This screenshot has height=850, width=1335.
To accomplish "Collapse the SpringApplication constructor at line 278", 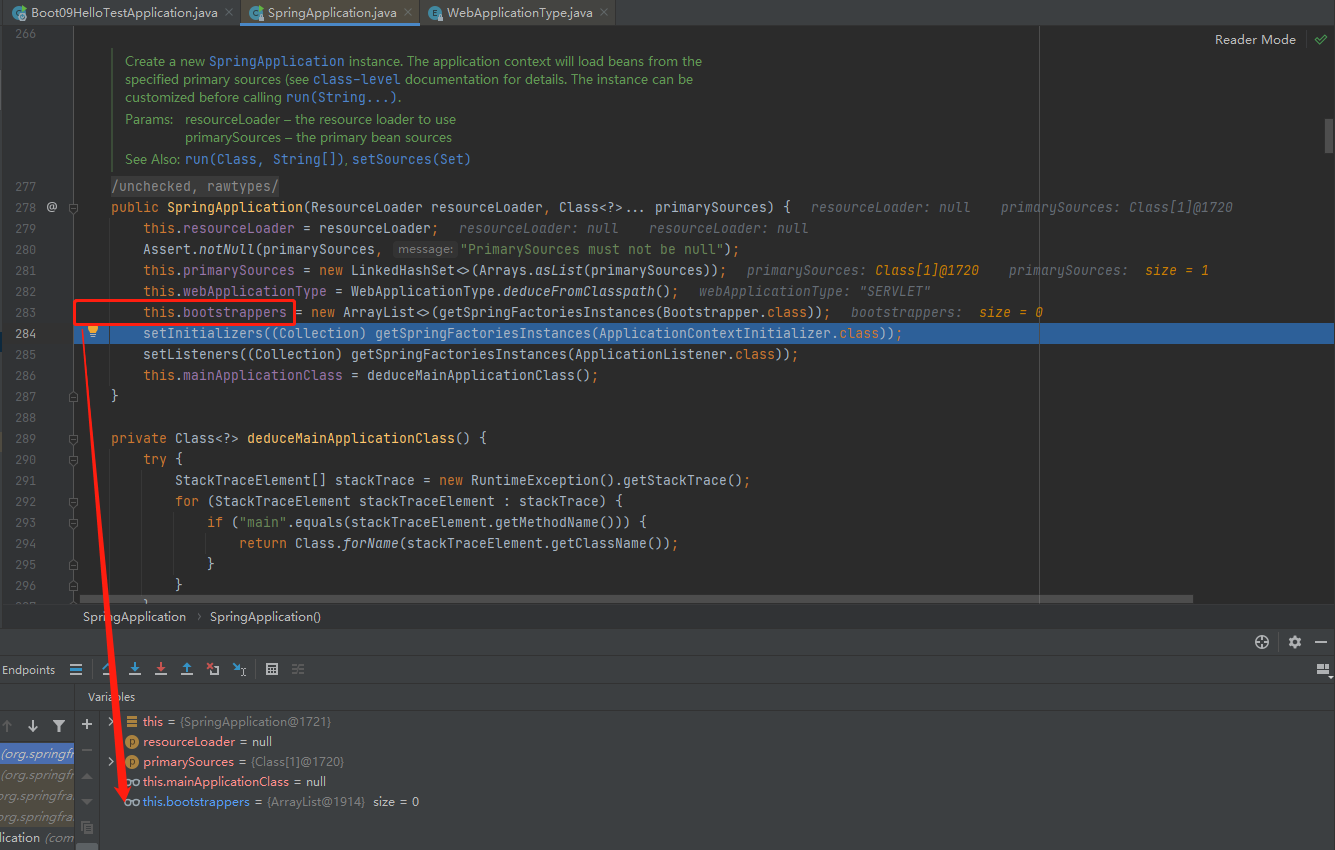I will point(73,207).
